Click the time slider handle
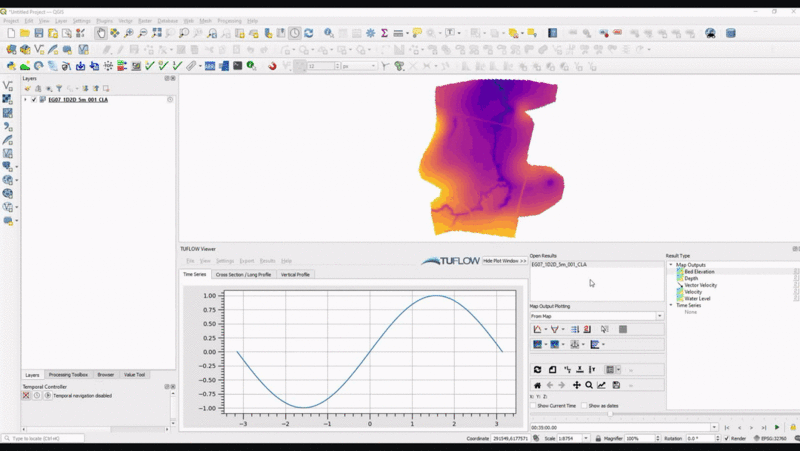 tap(611, 414)
